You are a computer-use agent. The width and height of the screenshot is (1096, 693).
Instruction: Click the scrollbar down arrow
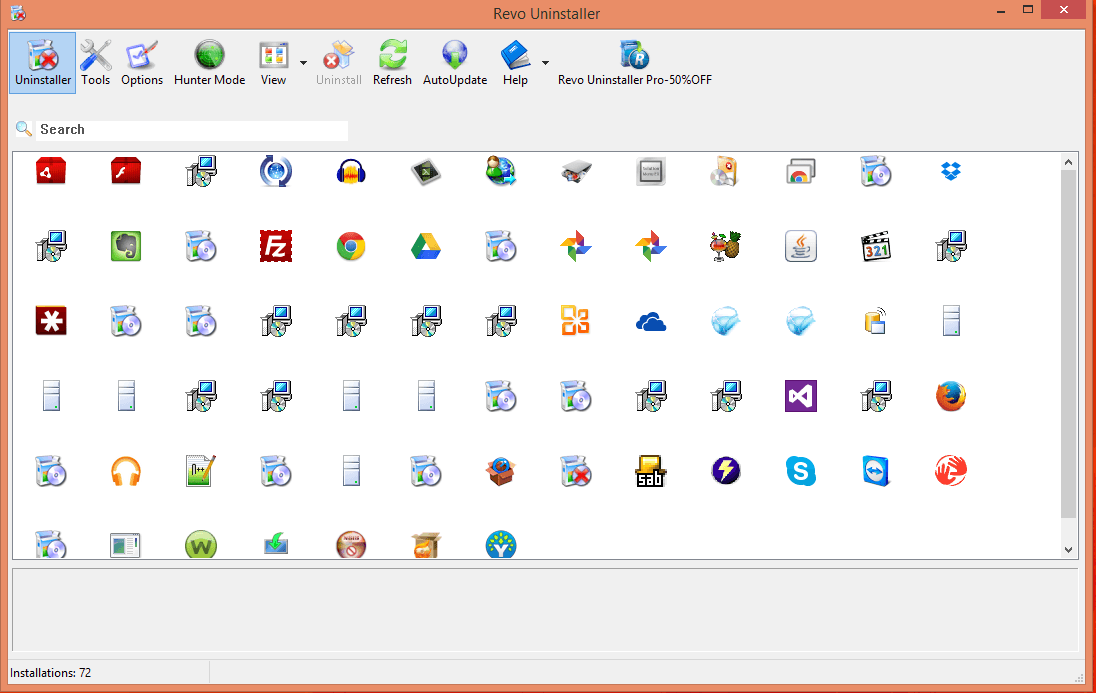1068,550
